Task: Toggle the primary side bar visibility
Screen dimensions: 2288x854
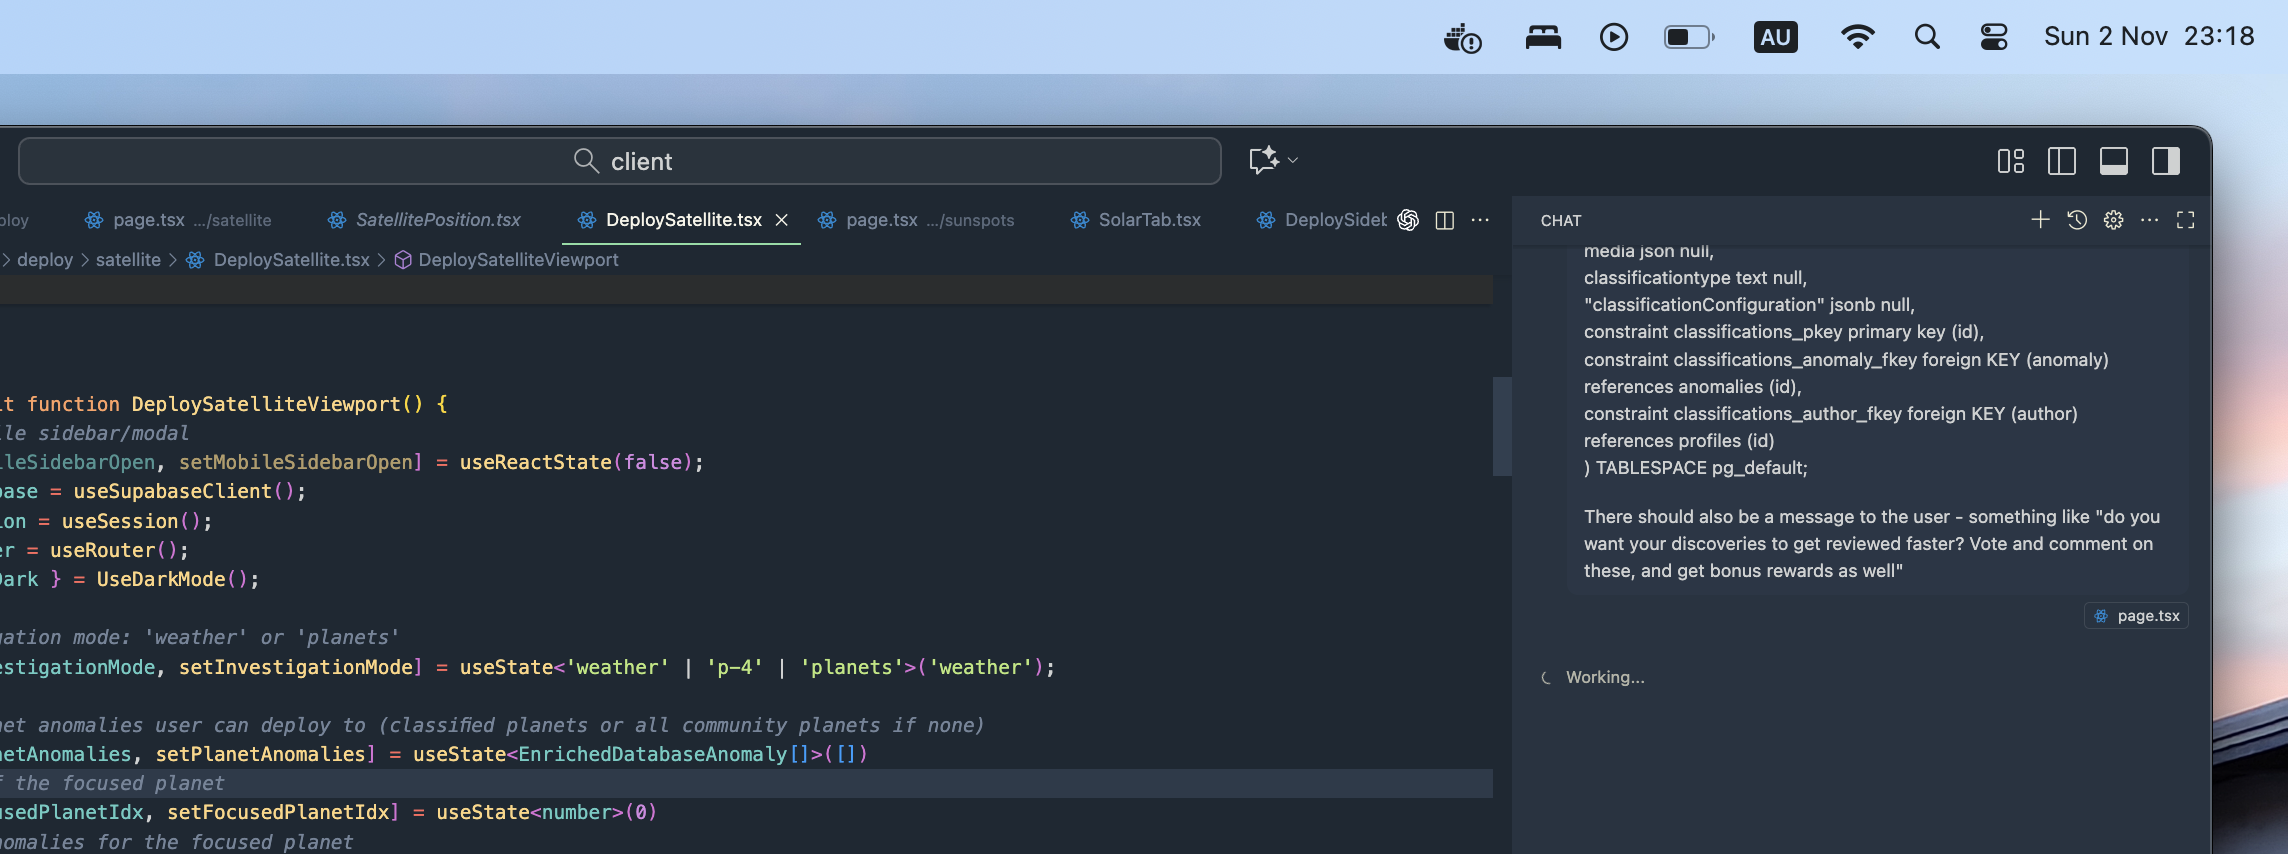Action: coord(2061,161)
